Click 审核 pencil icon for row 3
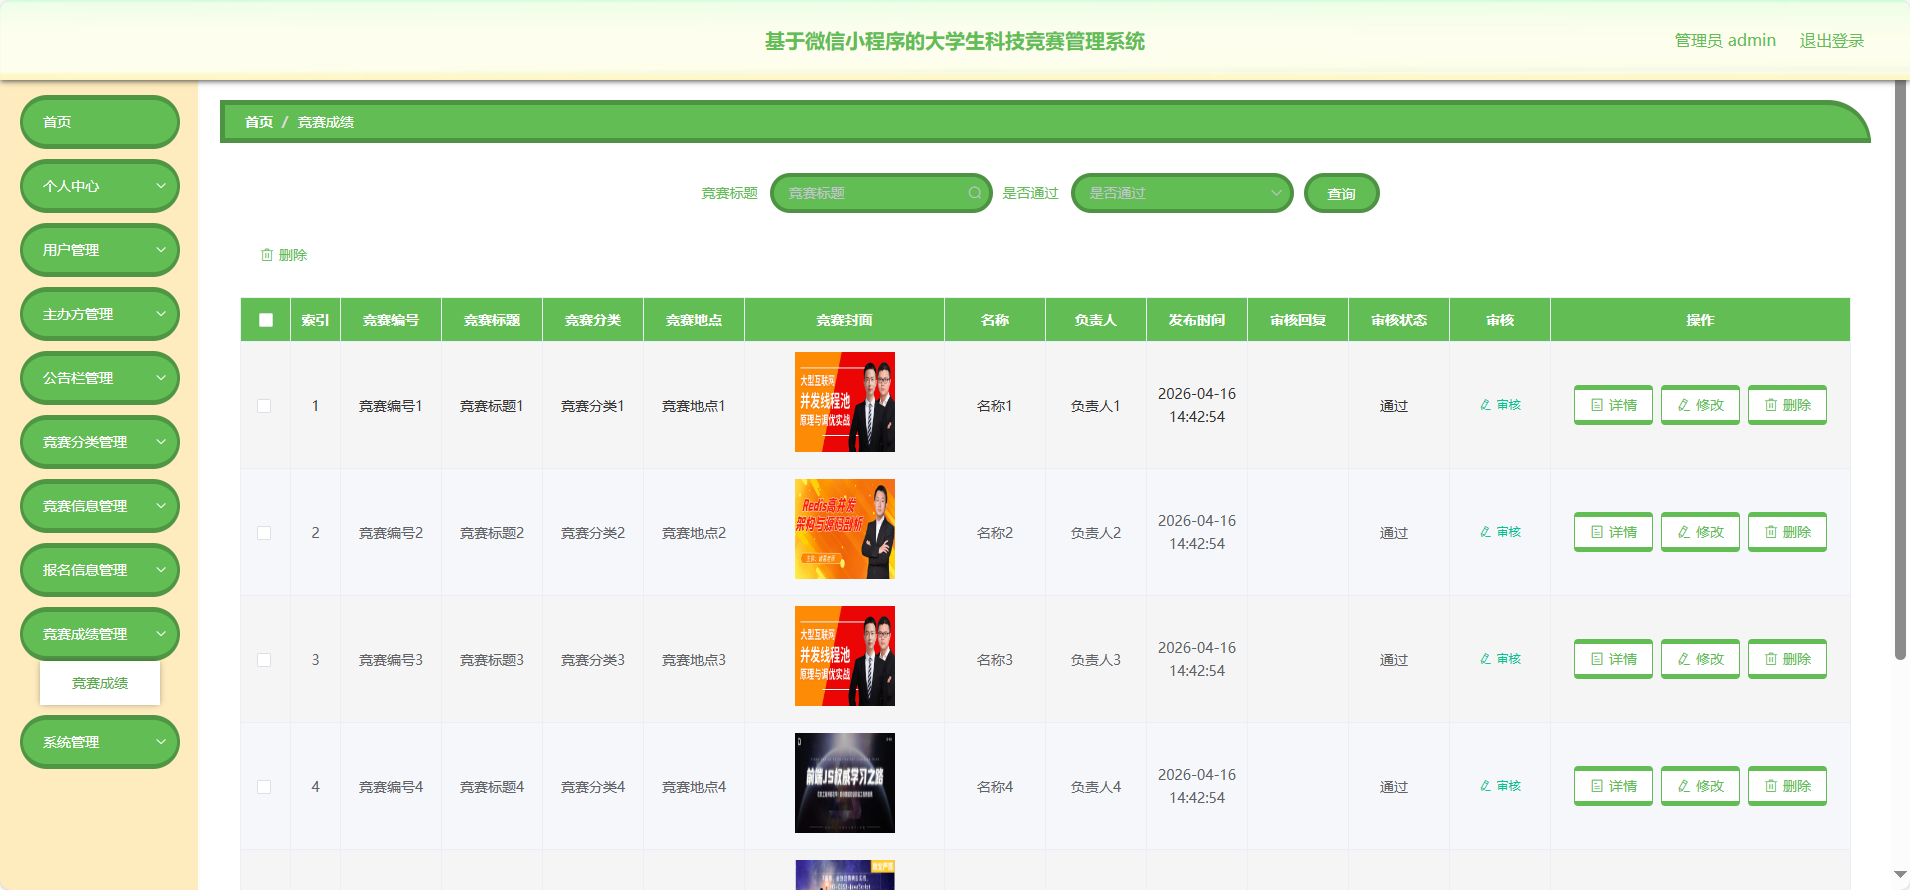 [x=1485, y=659]
